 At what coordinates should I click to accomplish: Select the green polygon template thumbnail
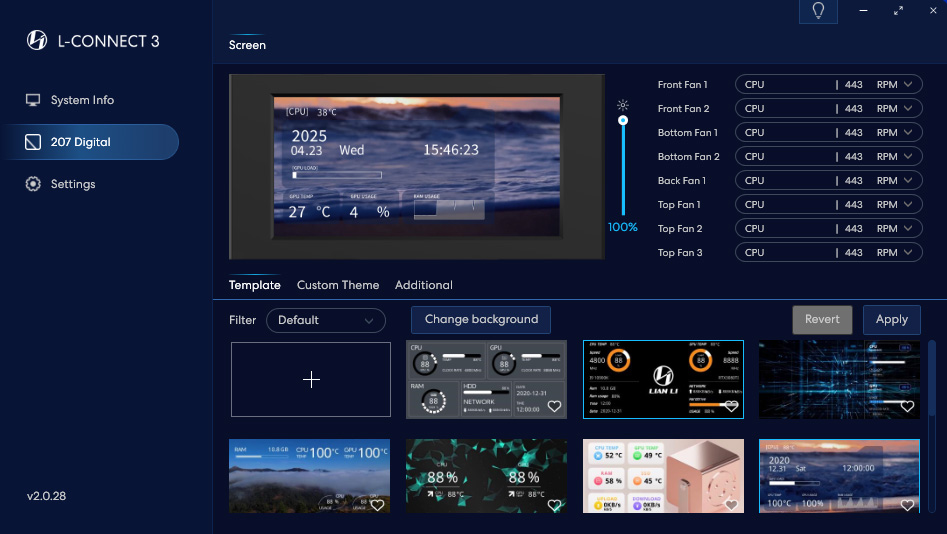pos(486,476)
